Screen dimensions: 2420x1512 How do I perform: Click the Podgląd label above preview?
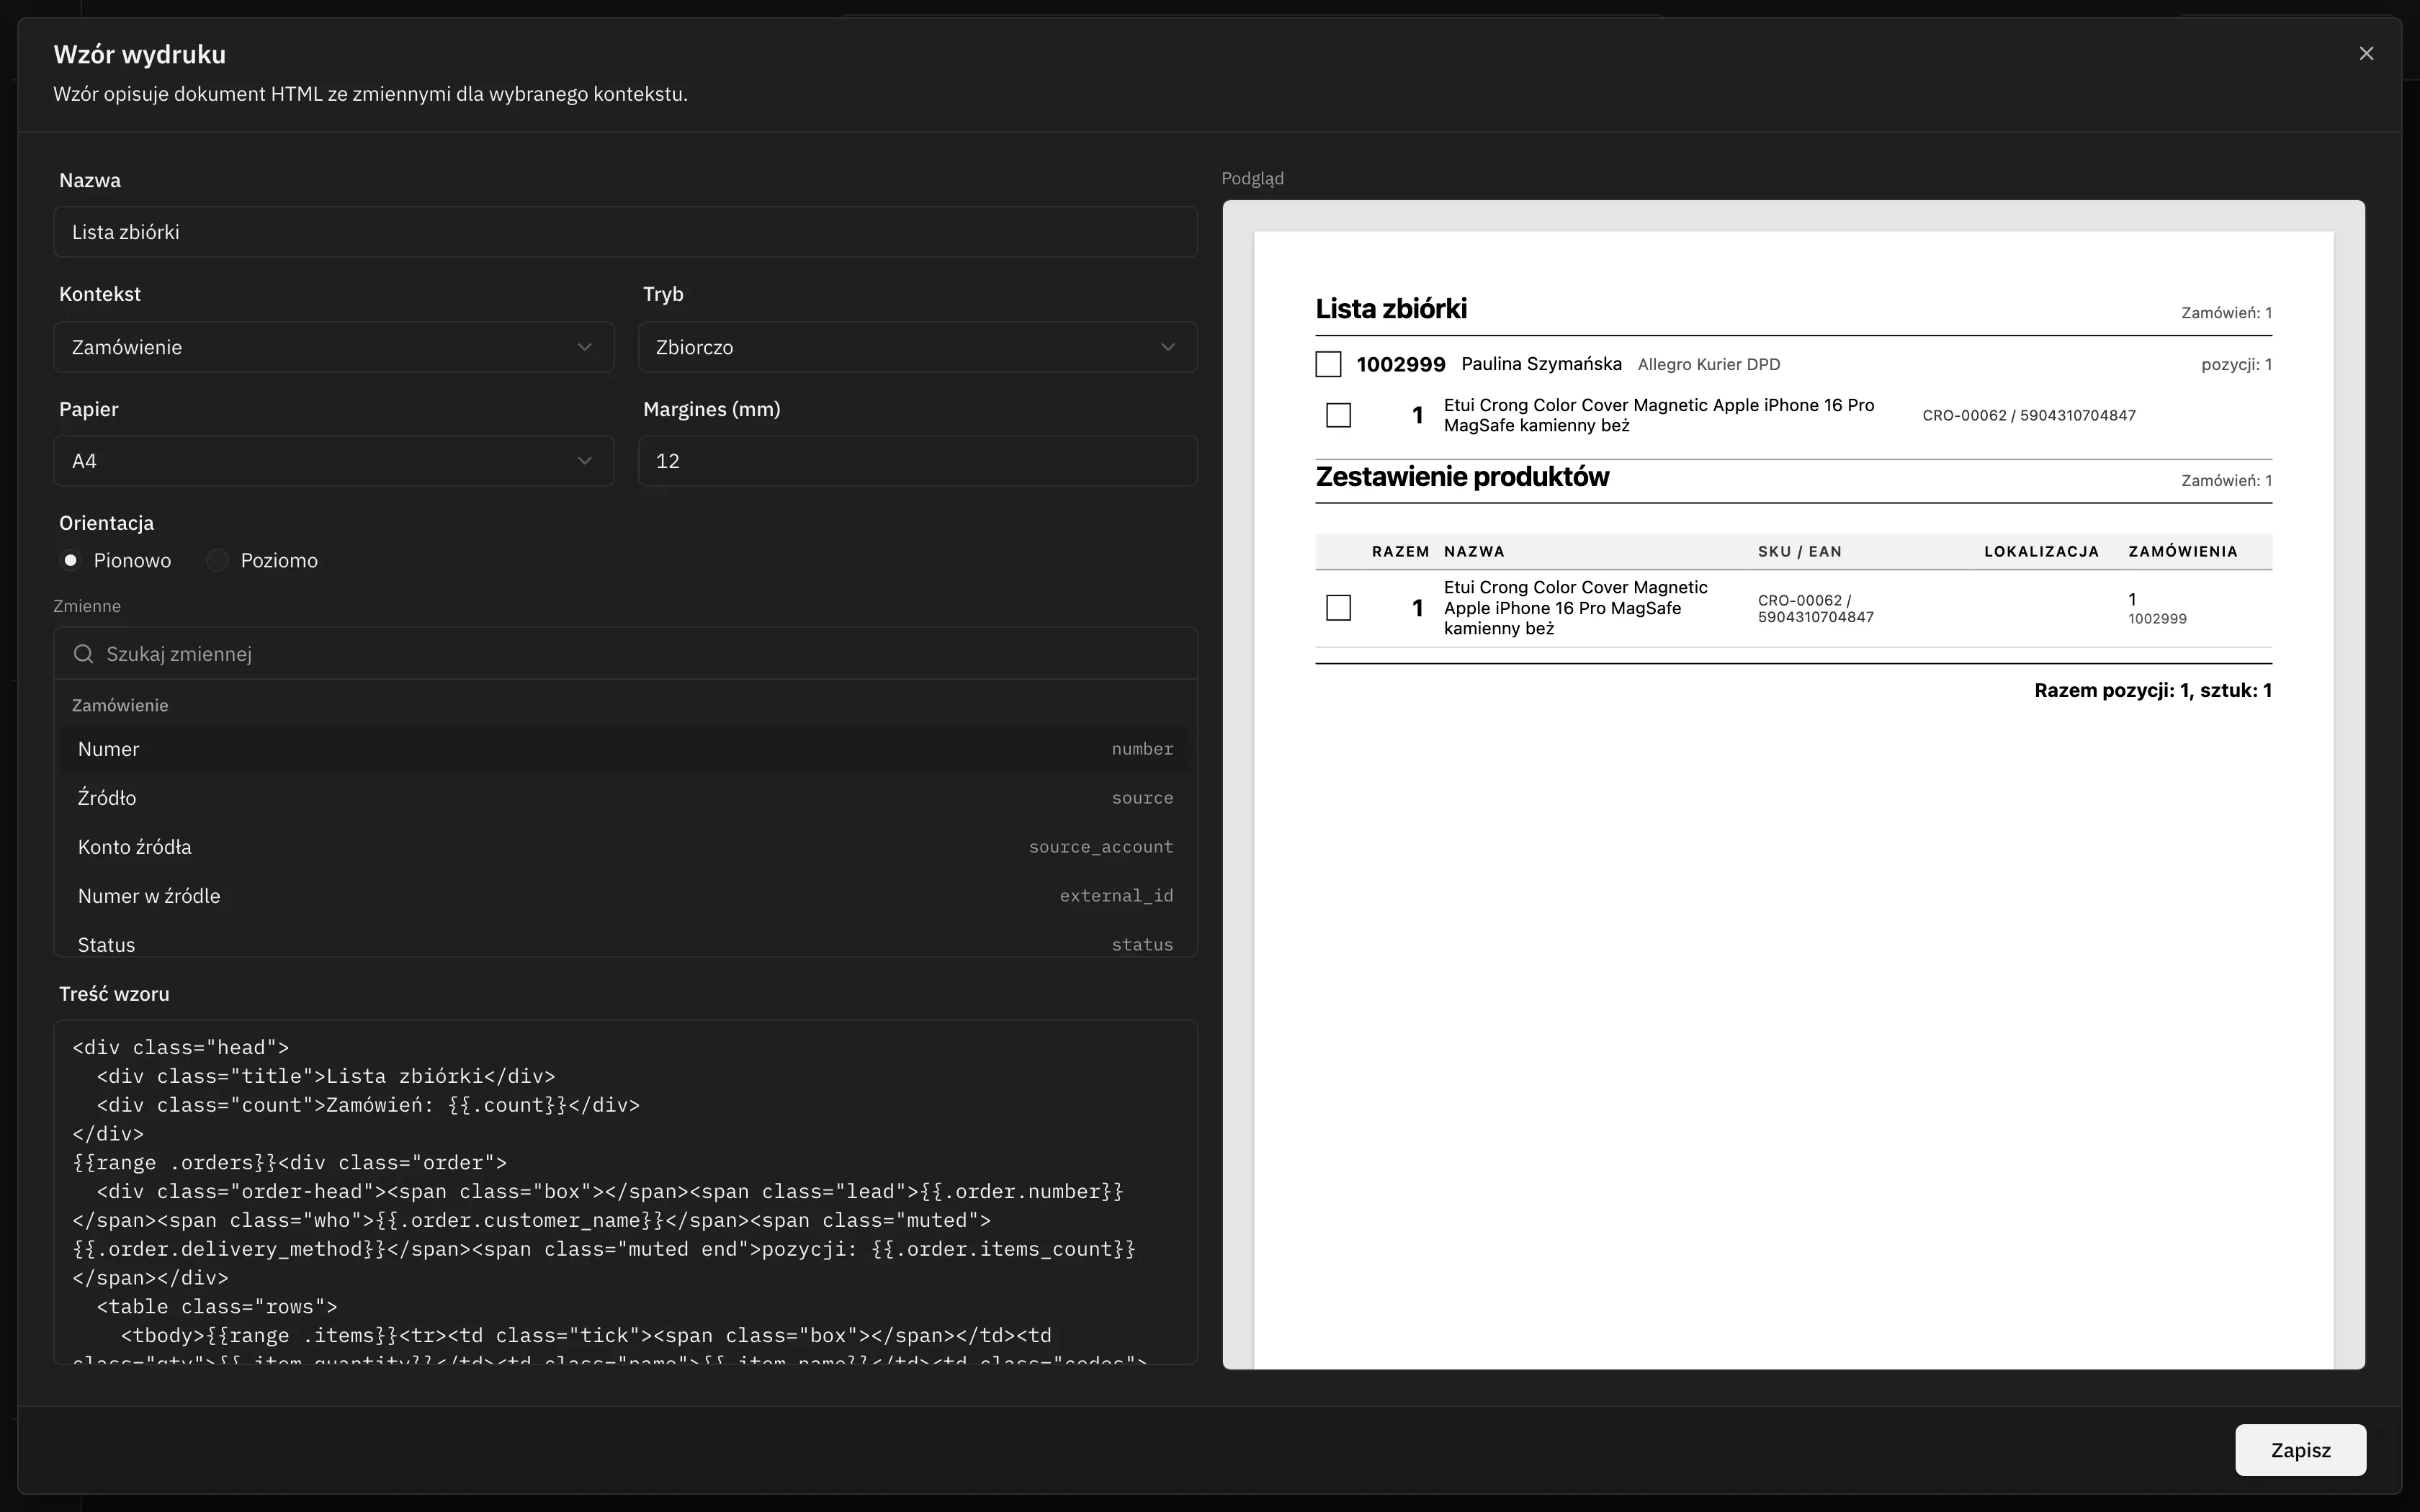point(1252,179)
